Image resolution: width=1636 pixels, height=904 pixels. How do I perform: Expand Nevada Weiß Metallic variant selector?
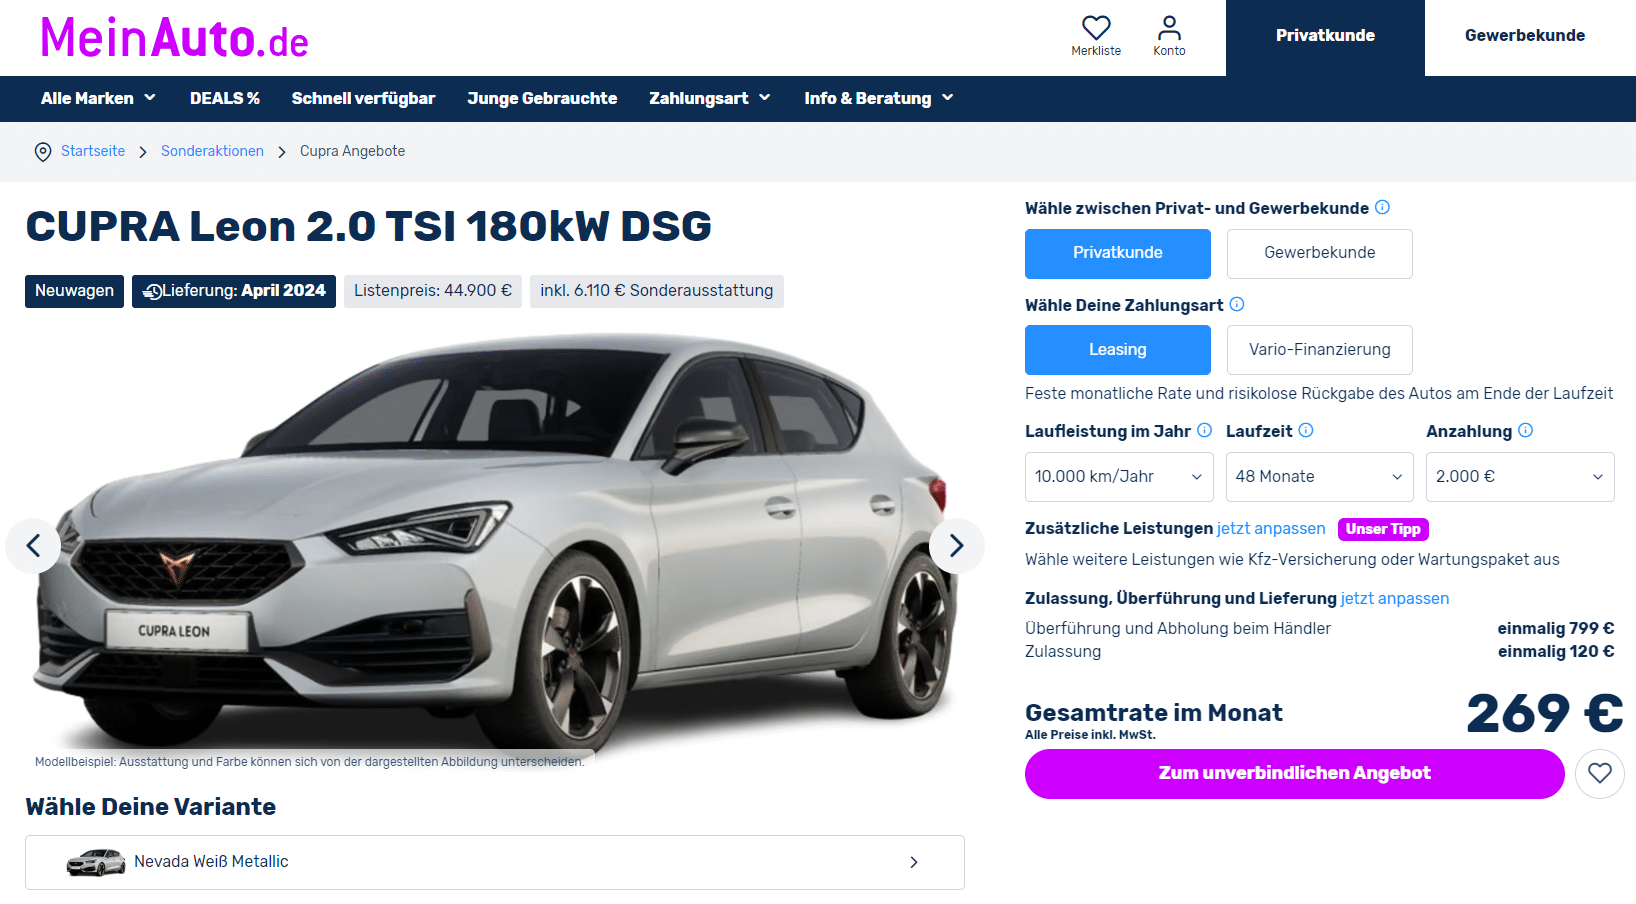point(495,862)
